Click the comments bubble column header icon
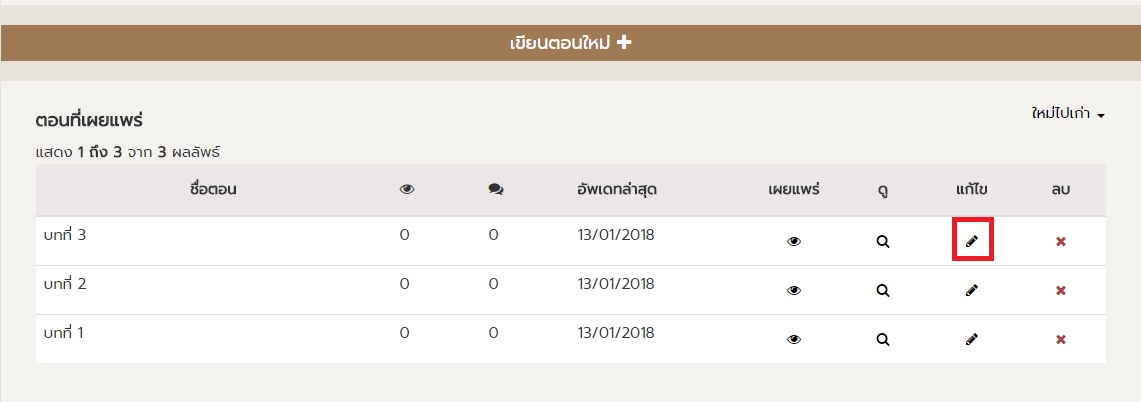 [x=495, y=190]
